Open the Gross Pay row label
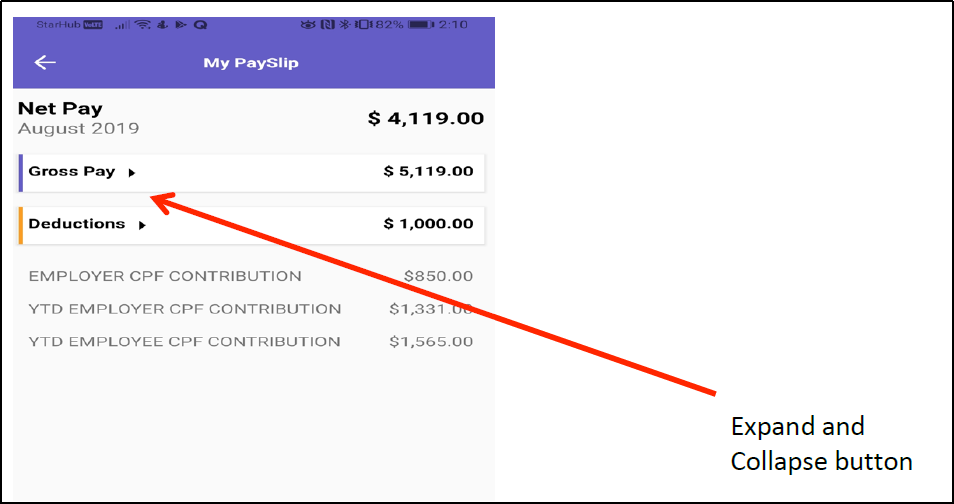The height and width of the screenshot is (504, 954). coord(72,172)
